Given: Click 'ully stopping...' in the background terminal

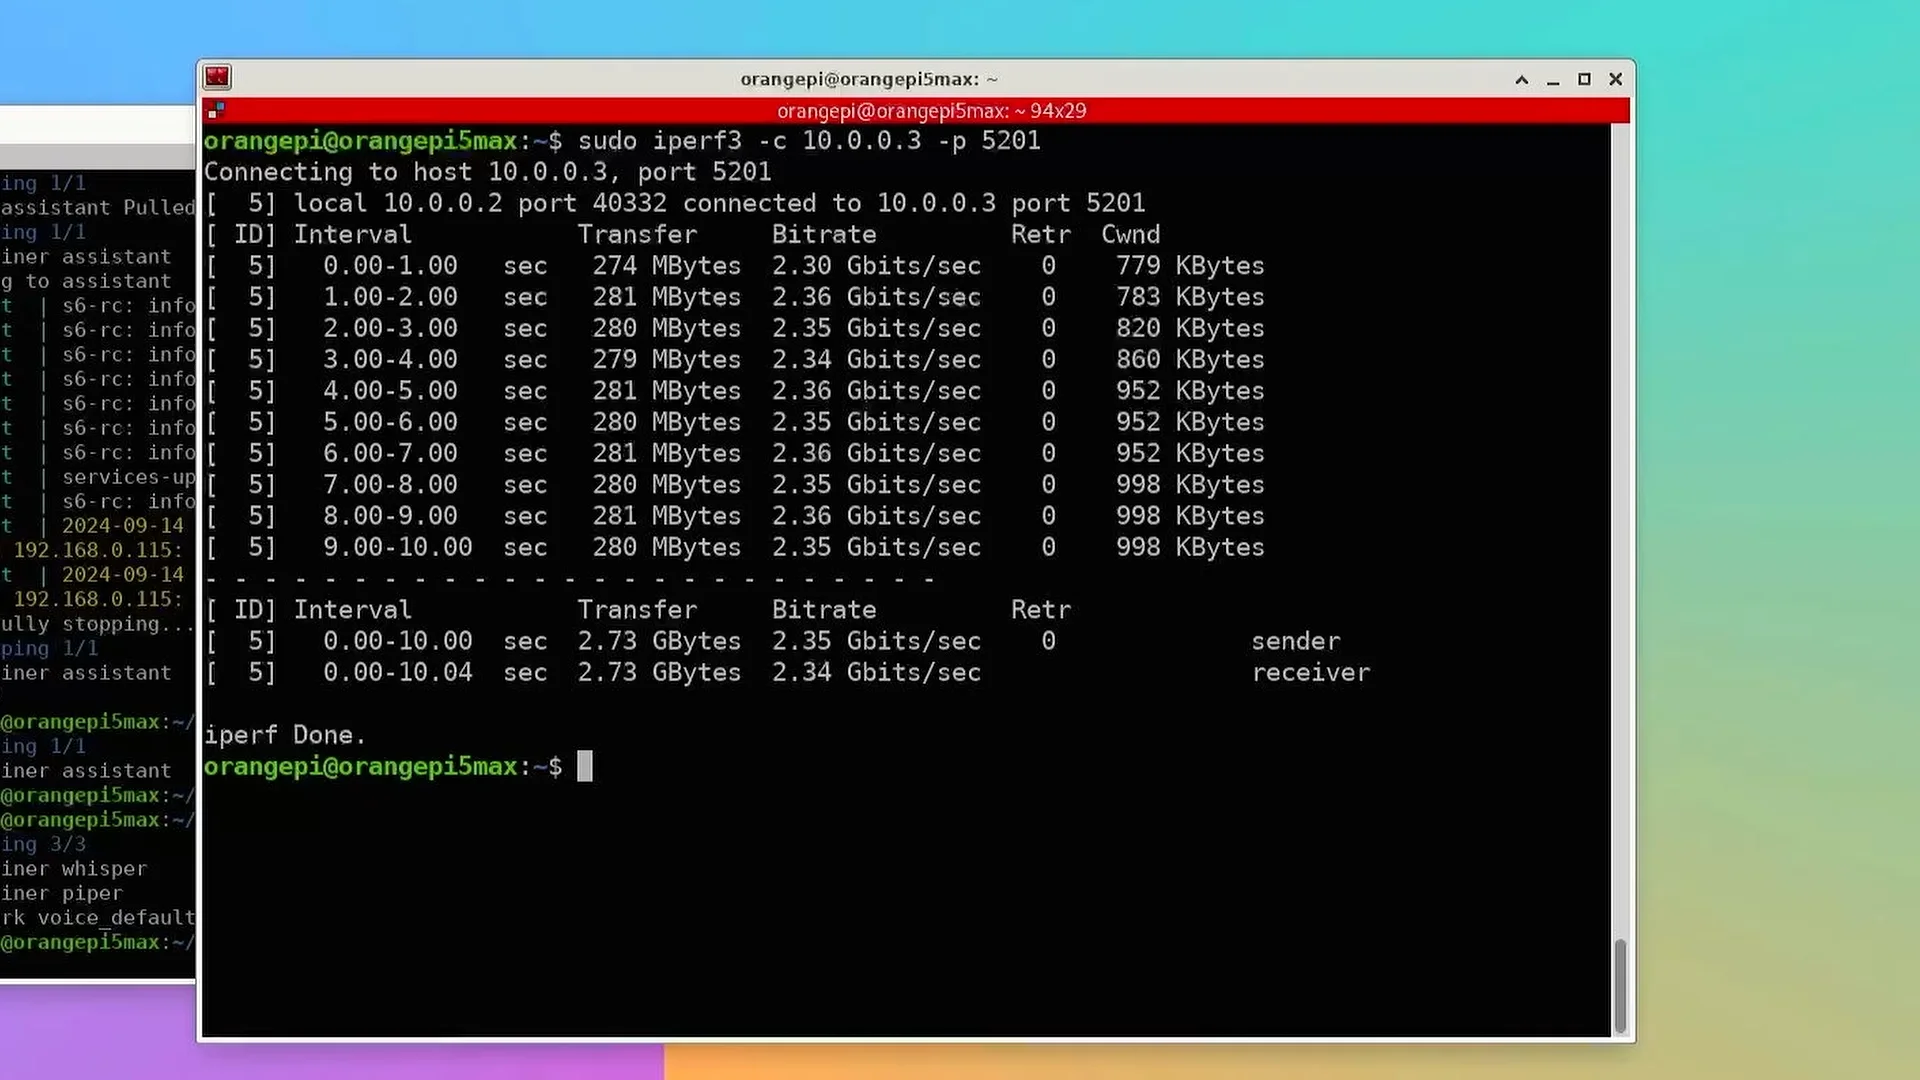Looking at the screenshot, I should tap(98, 624).
